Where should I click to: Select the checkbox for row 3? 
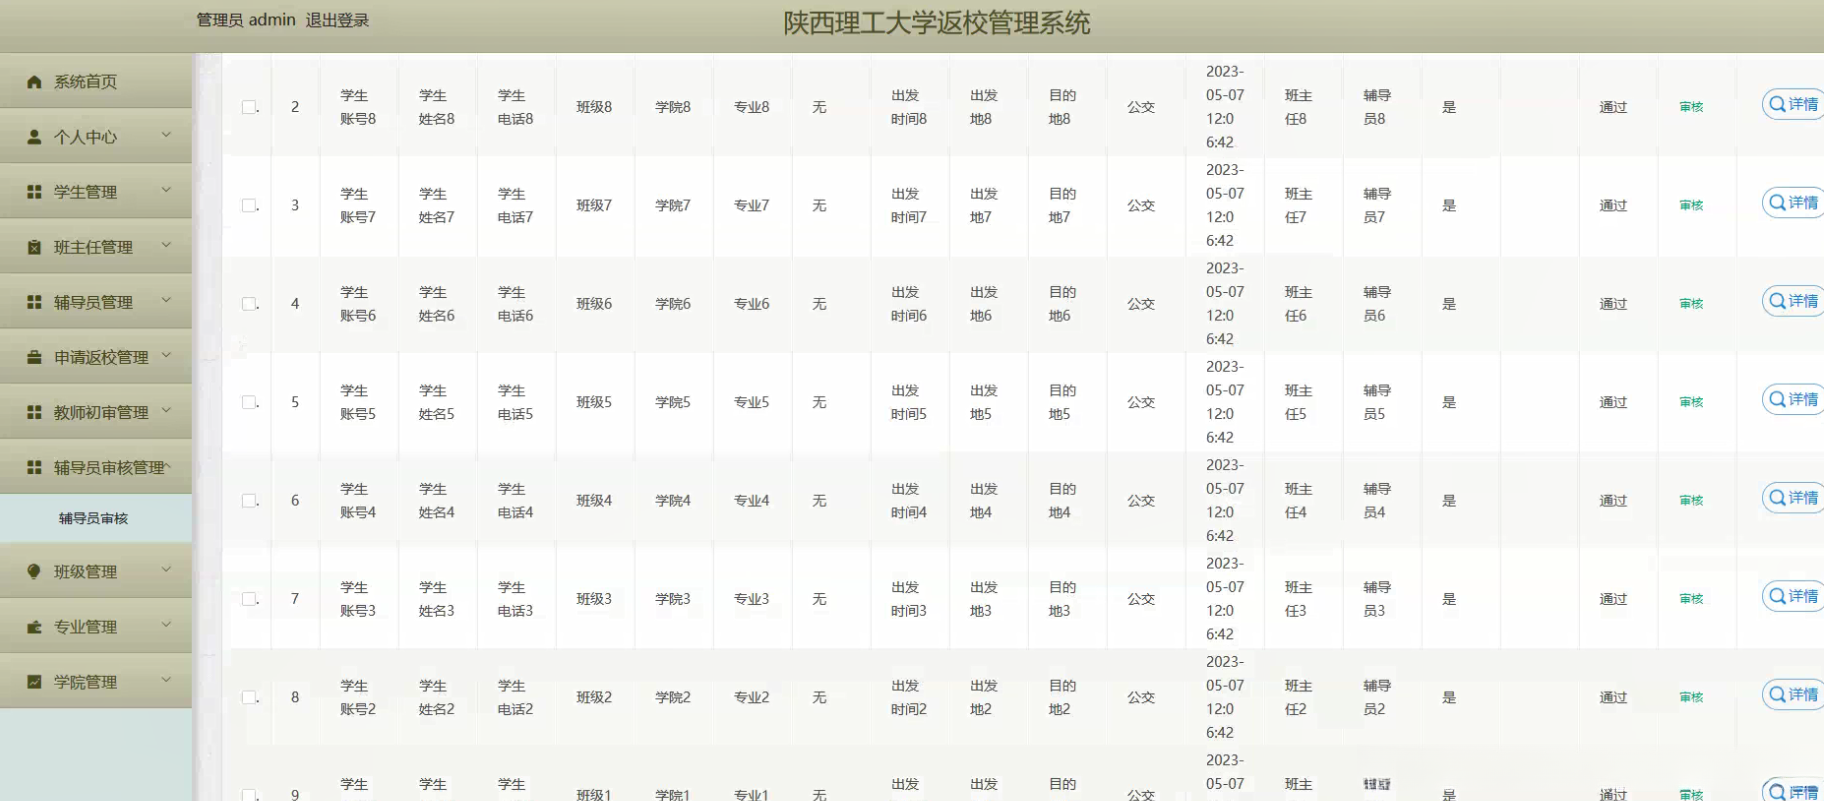coord(249,205)
